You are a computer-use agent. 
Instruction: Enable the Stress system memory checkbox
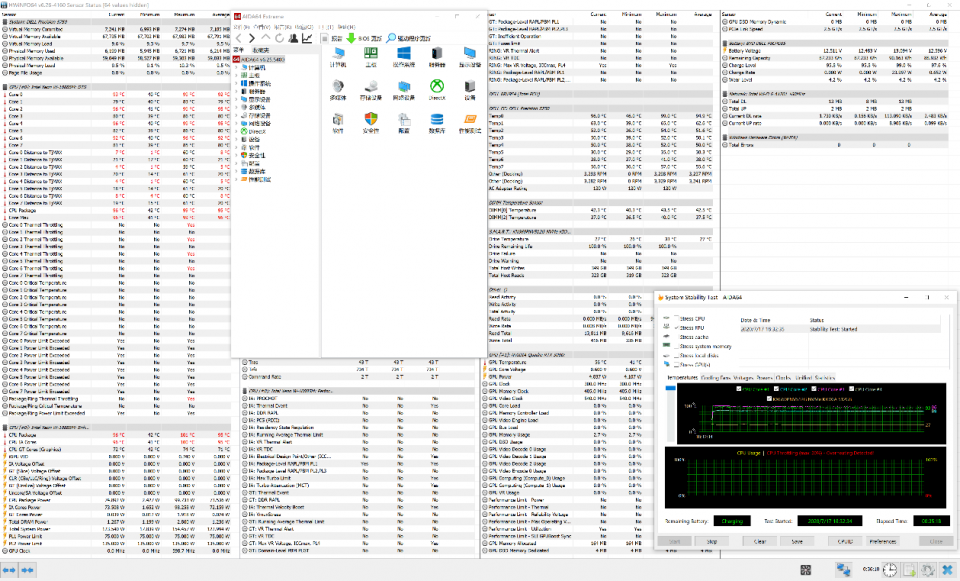coord(677,346)
